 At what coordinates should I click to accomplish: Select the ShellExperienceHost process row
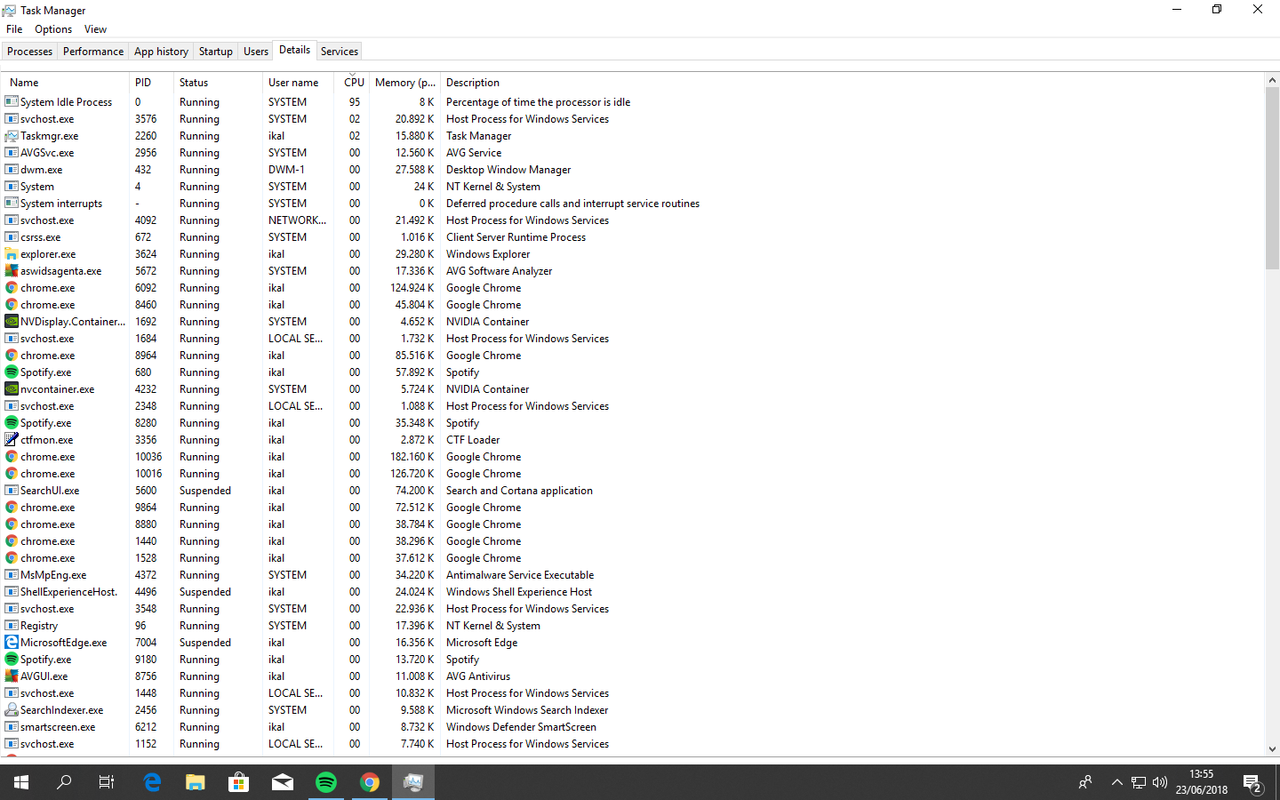[633, 592]
